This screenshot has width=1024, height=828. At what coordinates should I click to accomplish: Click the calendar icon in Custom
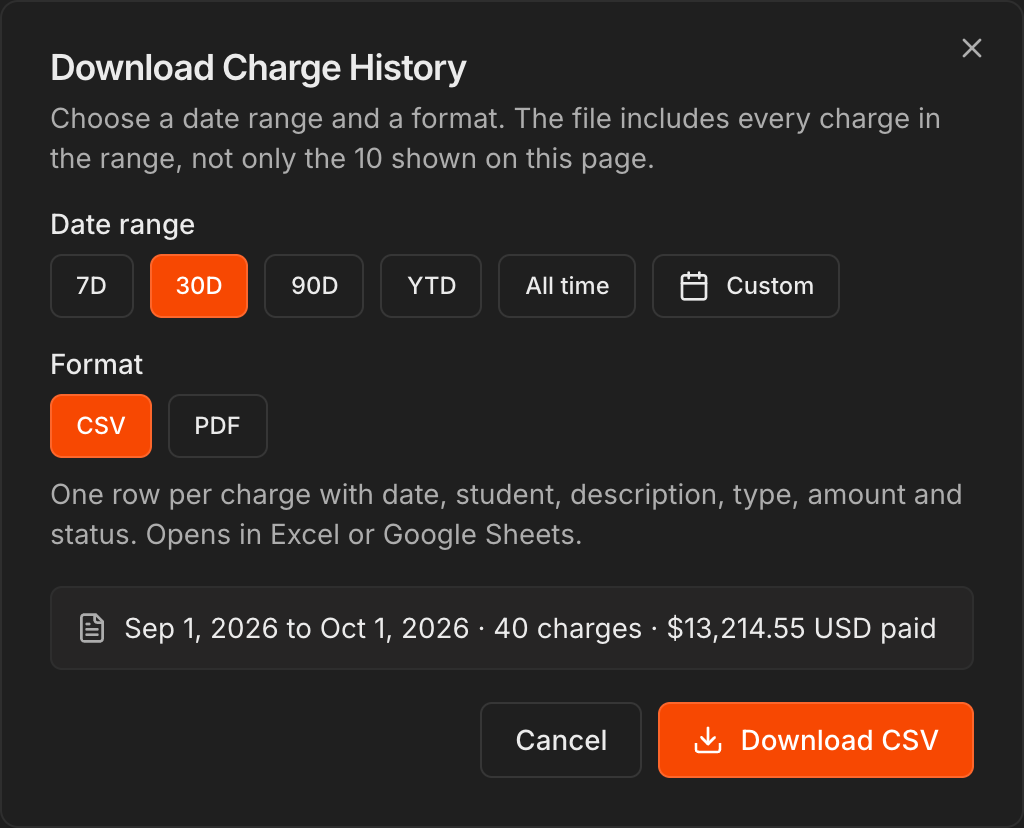click(694, 286)
